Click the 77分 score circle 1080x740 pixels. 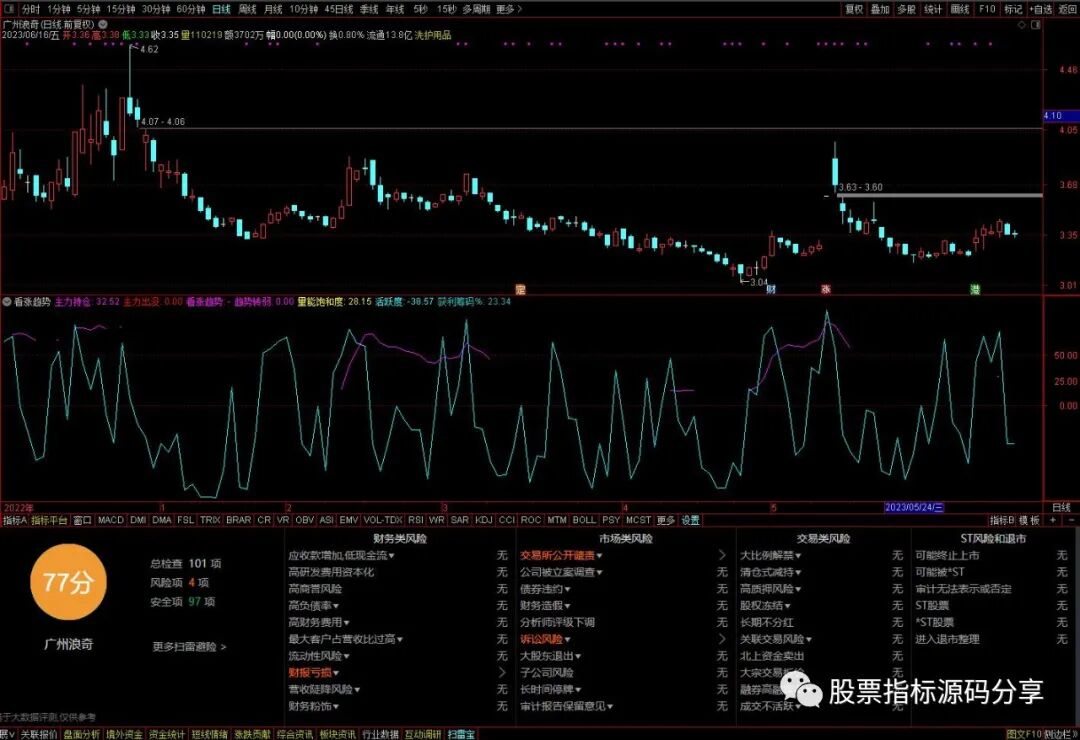pos(68,582)
